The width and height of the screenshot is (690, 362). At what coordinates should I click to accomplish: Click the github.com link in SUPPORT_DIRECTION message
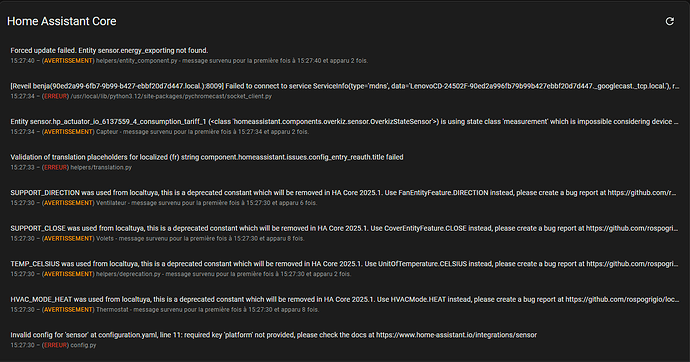[642, 193]
